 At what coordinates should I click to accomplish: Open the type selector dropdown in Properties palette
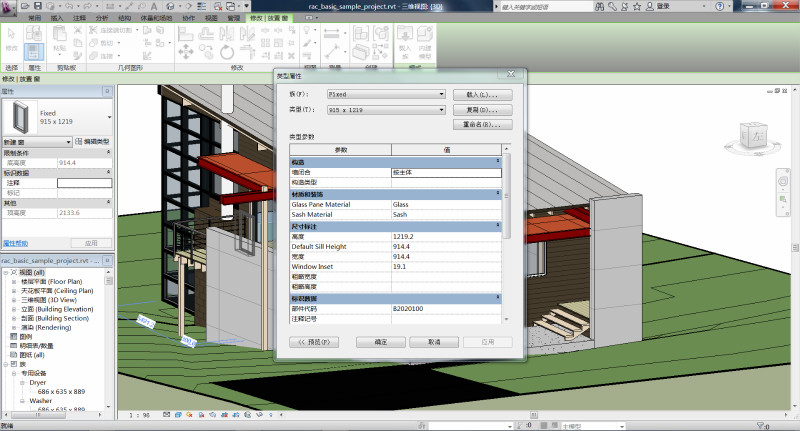(57, 117)
